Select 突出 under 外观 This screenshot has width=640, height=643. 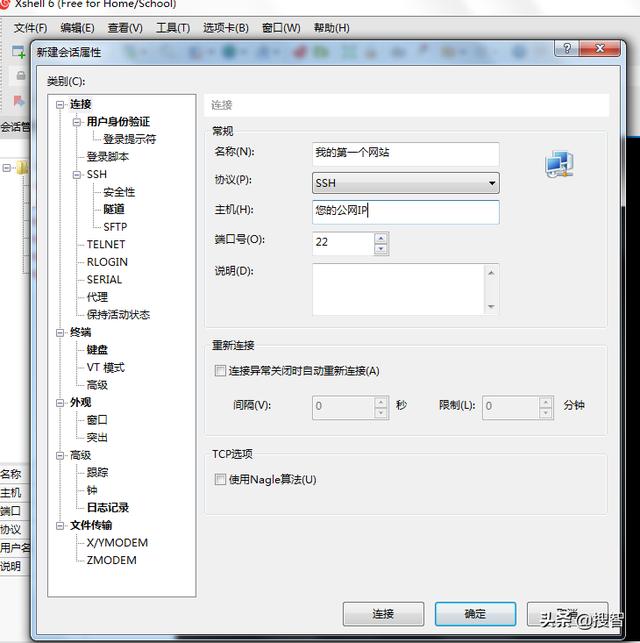pyautogui.click(x=97, y=438)
